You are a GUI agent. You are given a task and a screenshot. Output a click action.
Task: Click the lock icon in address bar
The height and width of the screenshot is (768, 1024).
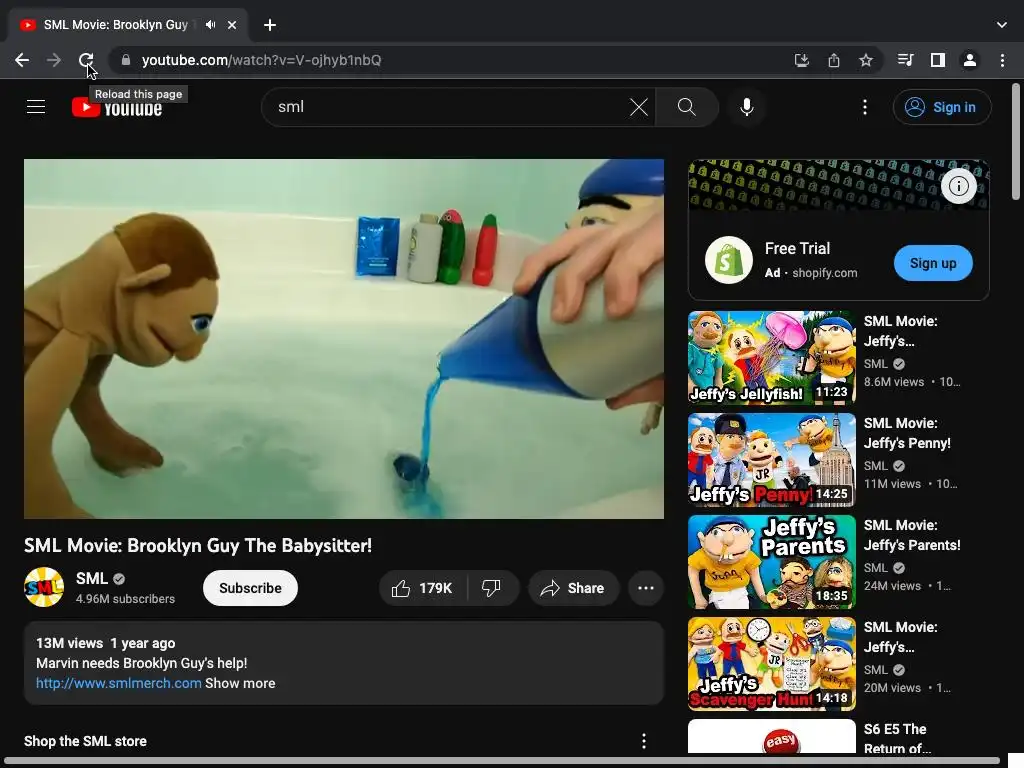pyautogui.click(x=126, y=60)
